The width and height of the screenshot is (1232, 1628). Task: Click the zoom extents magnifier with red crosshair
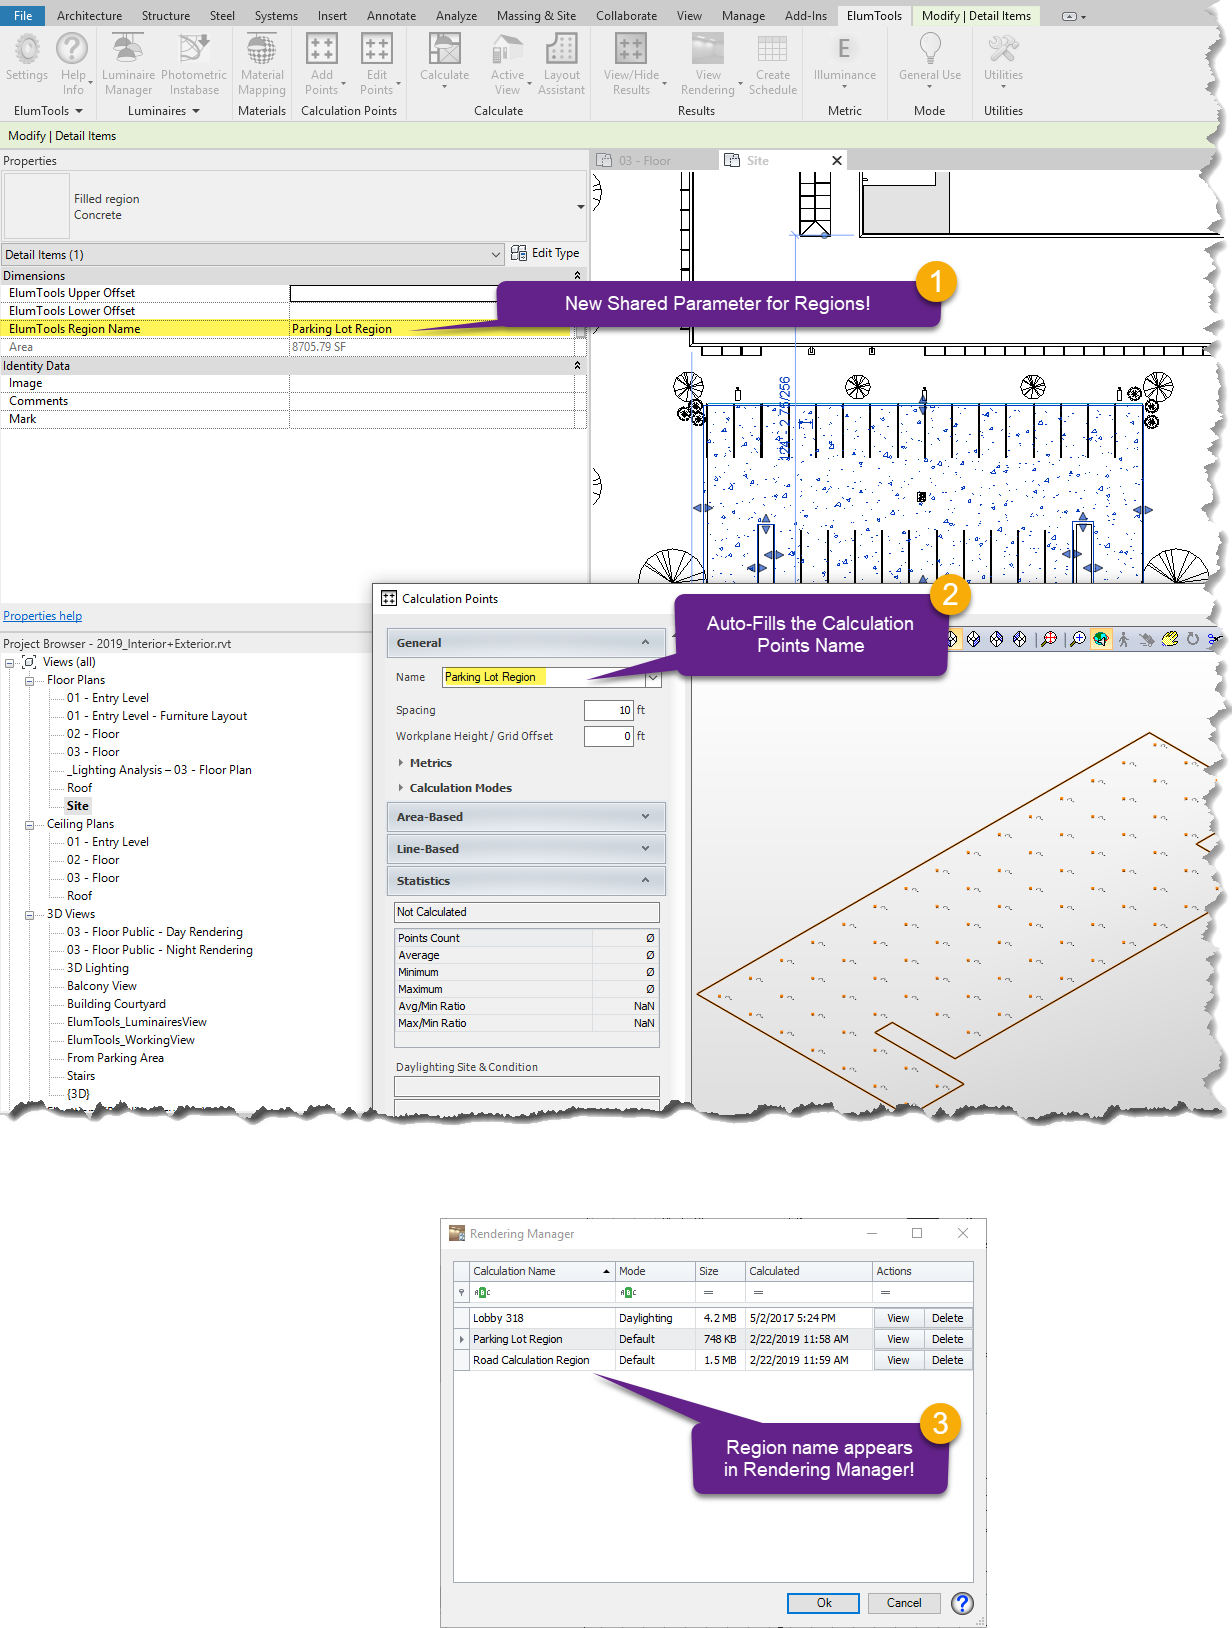(1049, 639)
